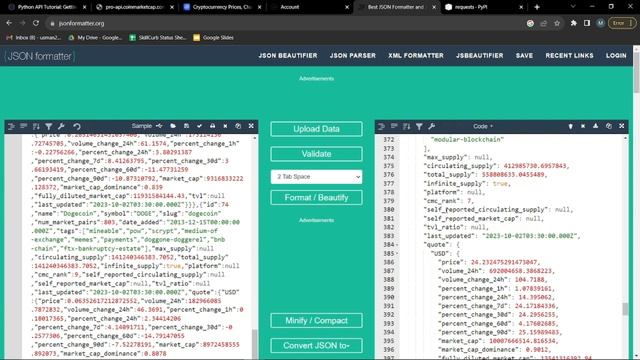Click the wrench icon in right output toolbar
This screenshot has height=360, width=640.
(x=432, y=127)
